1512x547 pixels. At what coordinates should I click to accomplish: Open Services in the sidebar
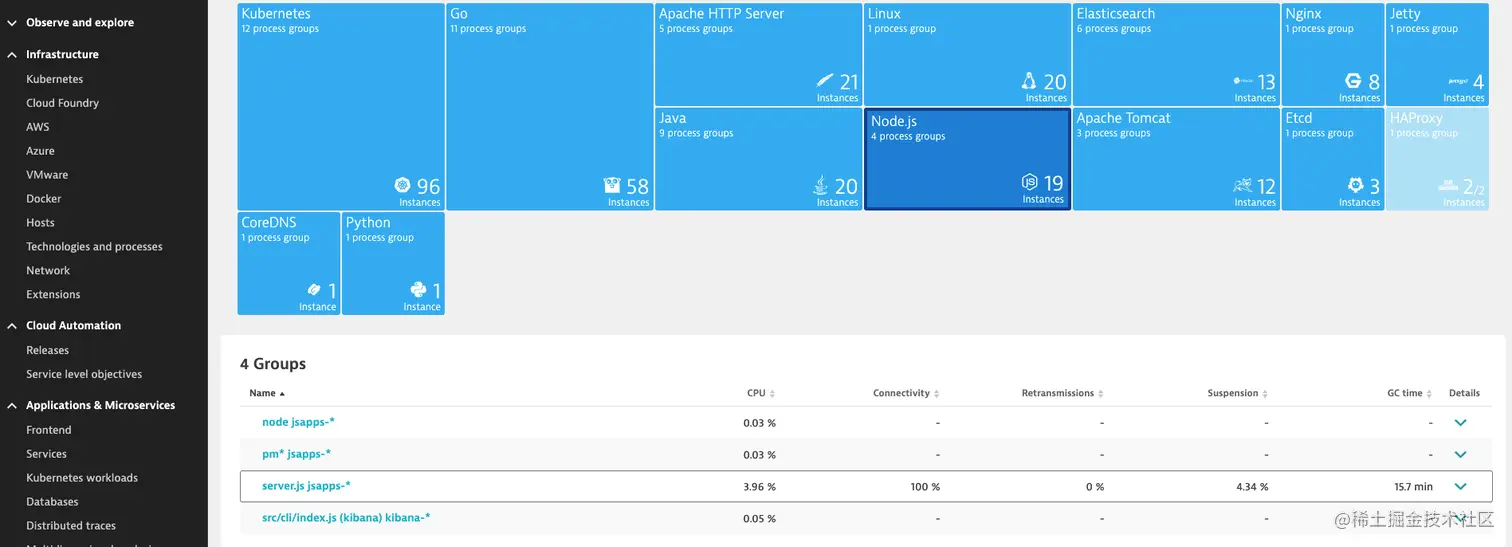click(x=46, y=454)
